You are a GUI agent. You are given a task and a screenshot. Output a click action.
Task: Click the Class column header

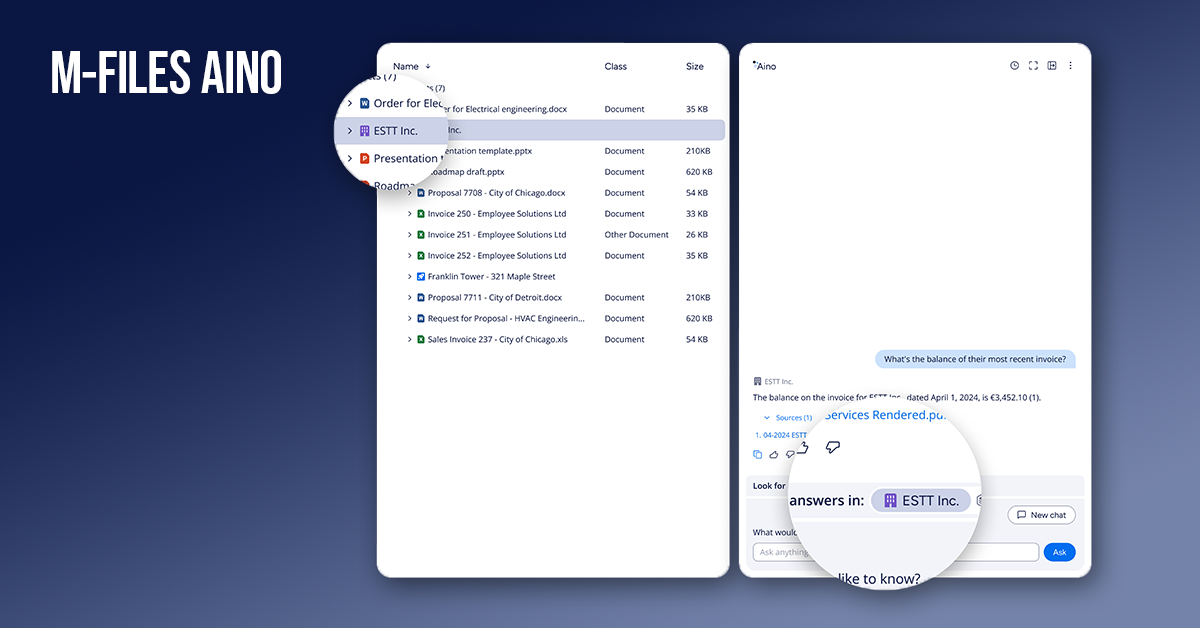pos(615,67)
